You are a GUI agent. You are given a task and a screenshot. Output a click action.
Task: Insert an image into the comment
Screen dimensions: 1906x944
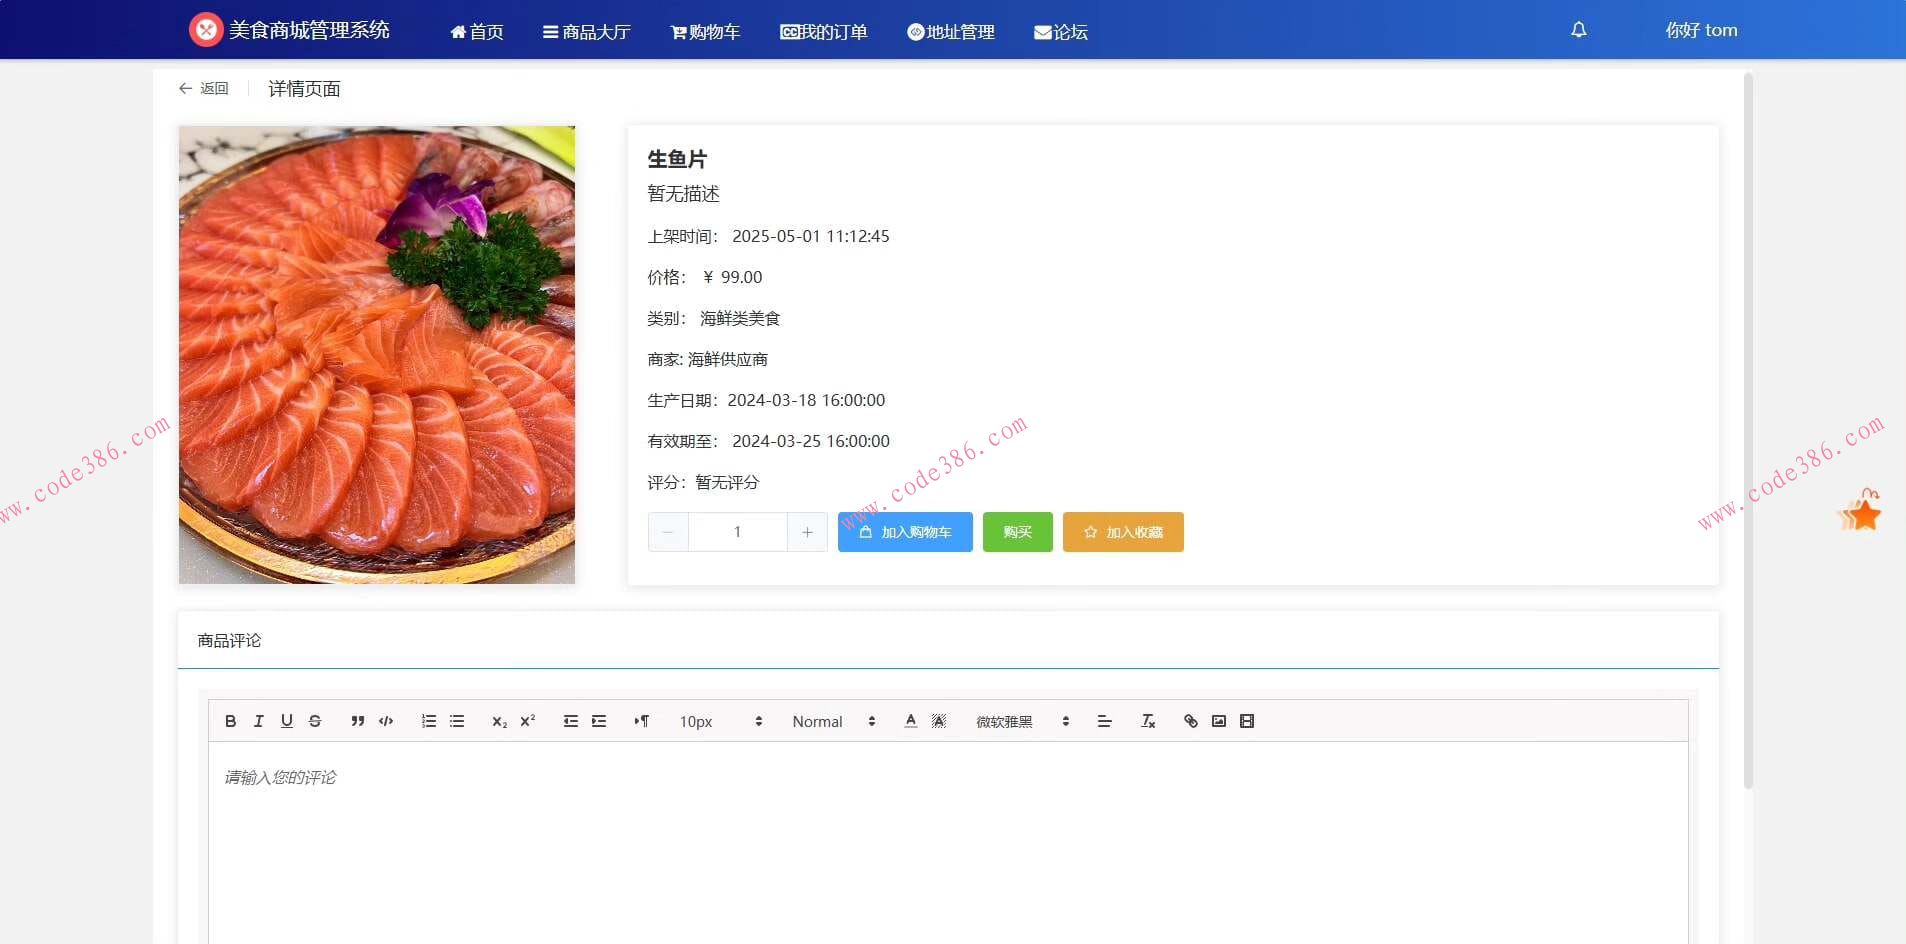(1217, 720)
